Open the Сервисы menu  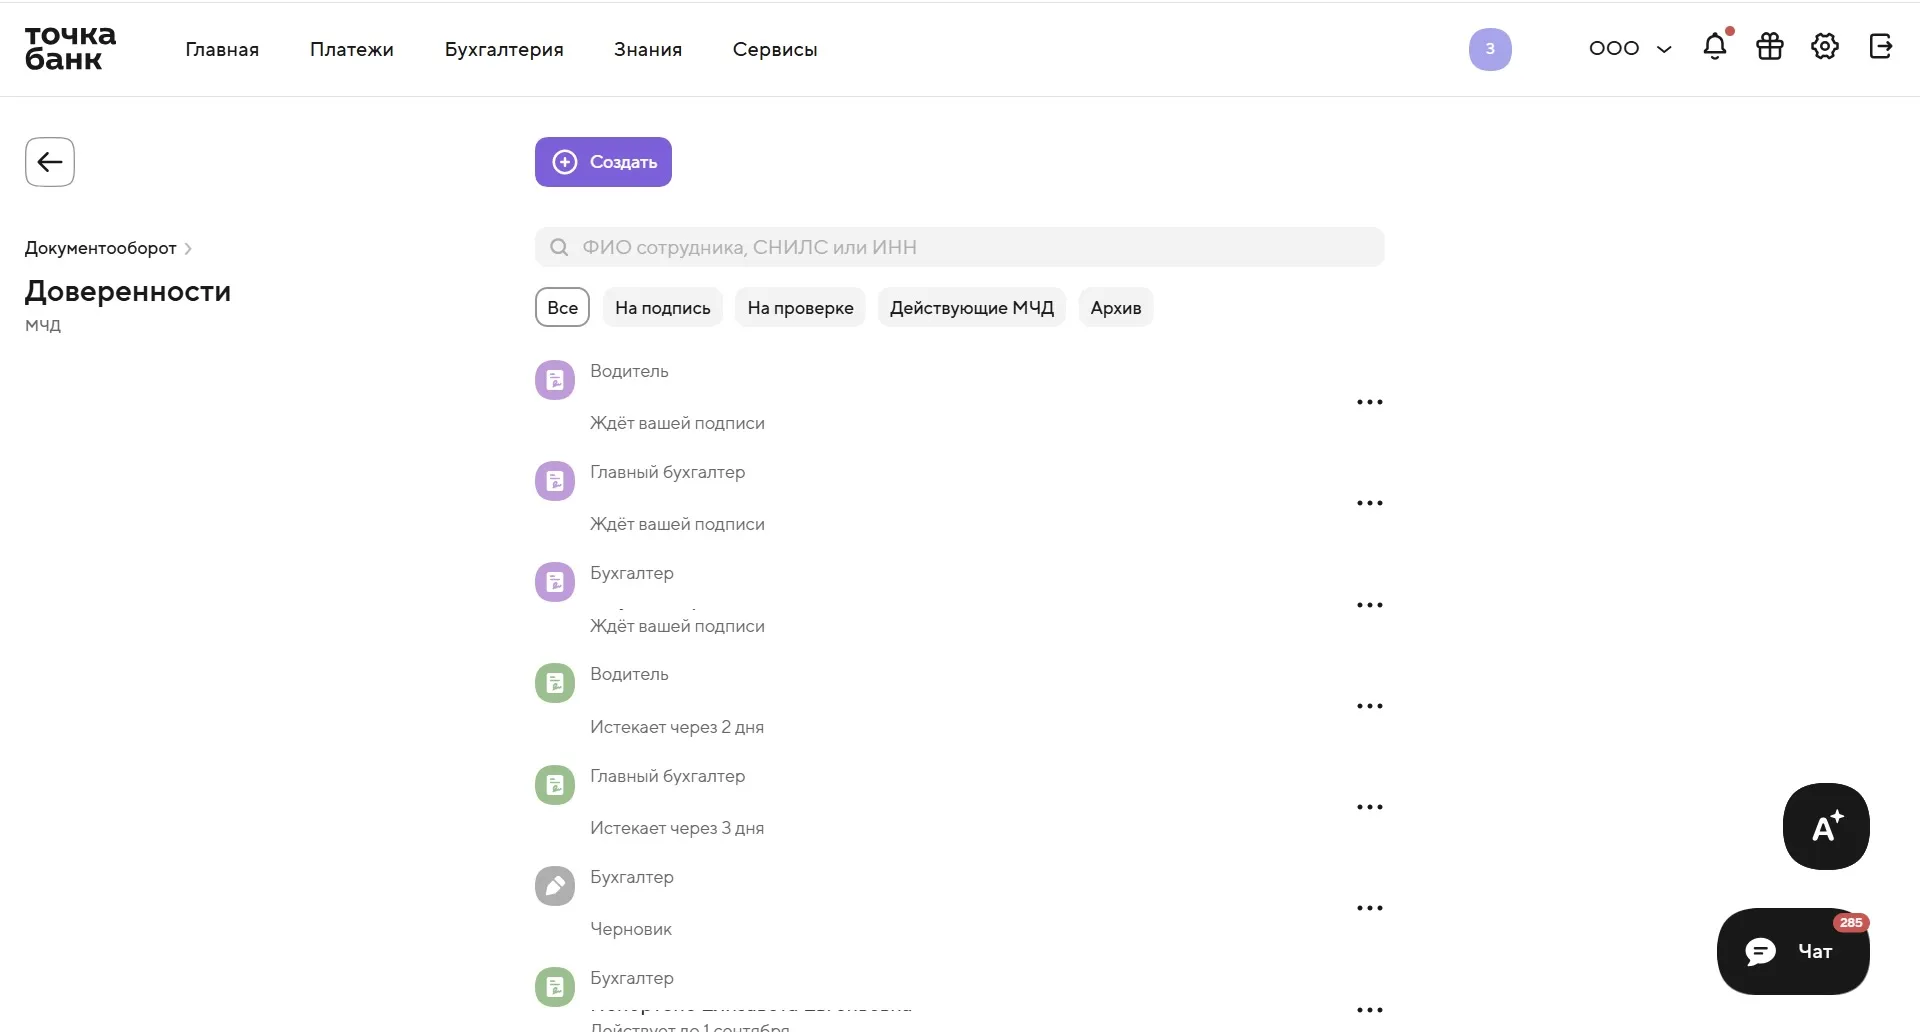pyautogui.click(x=775, y=49)
